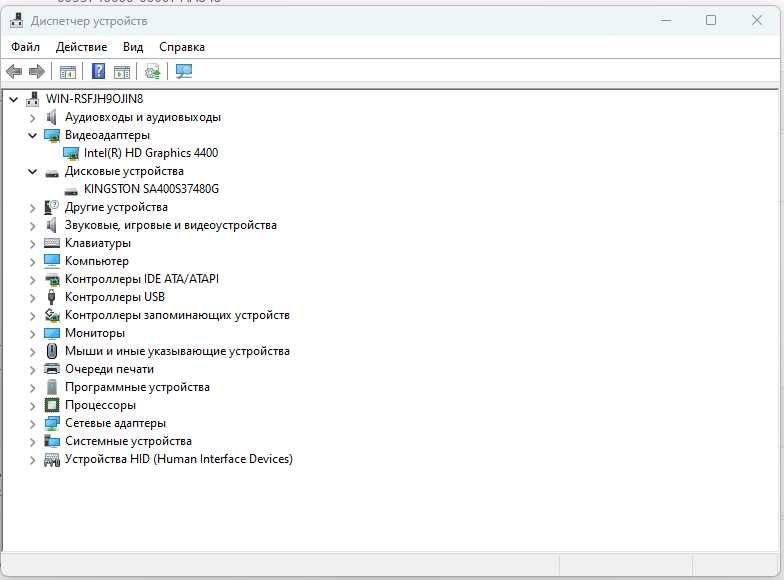Open the Файл menu

[25, 47]
